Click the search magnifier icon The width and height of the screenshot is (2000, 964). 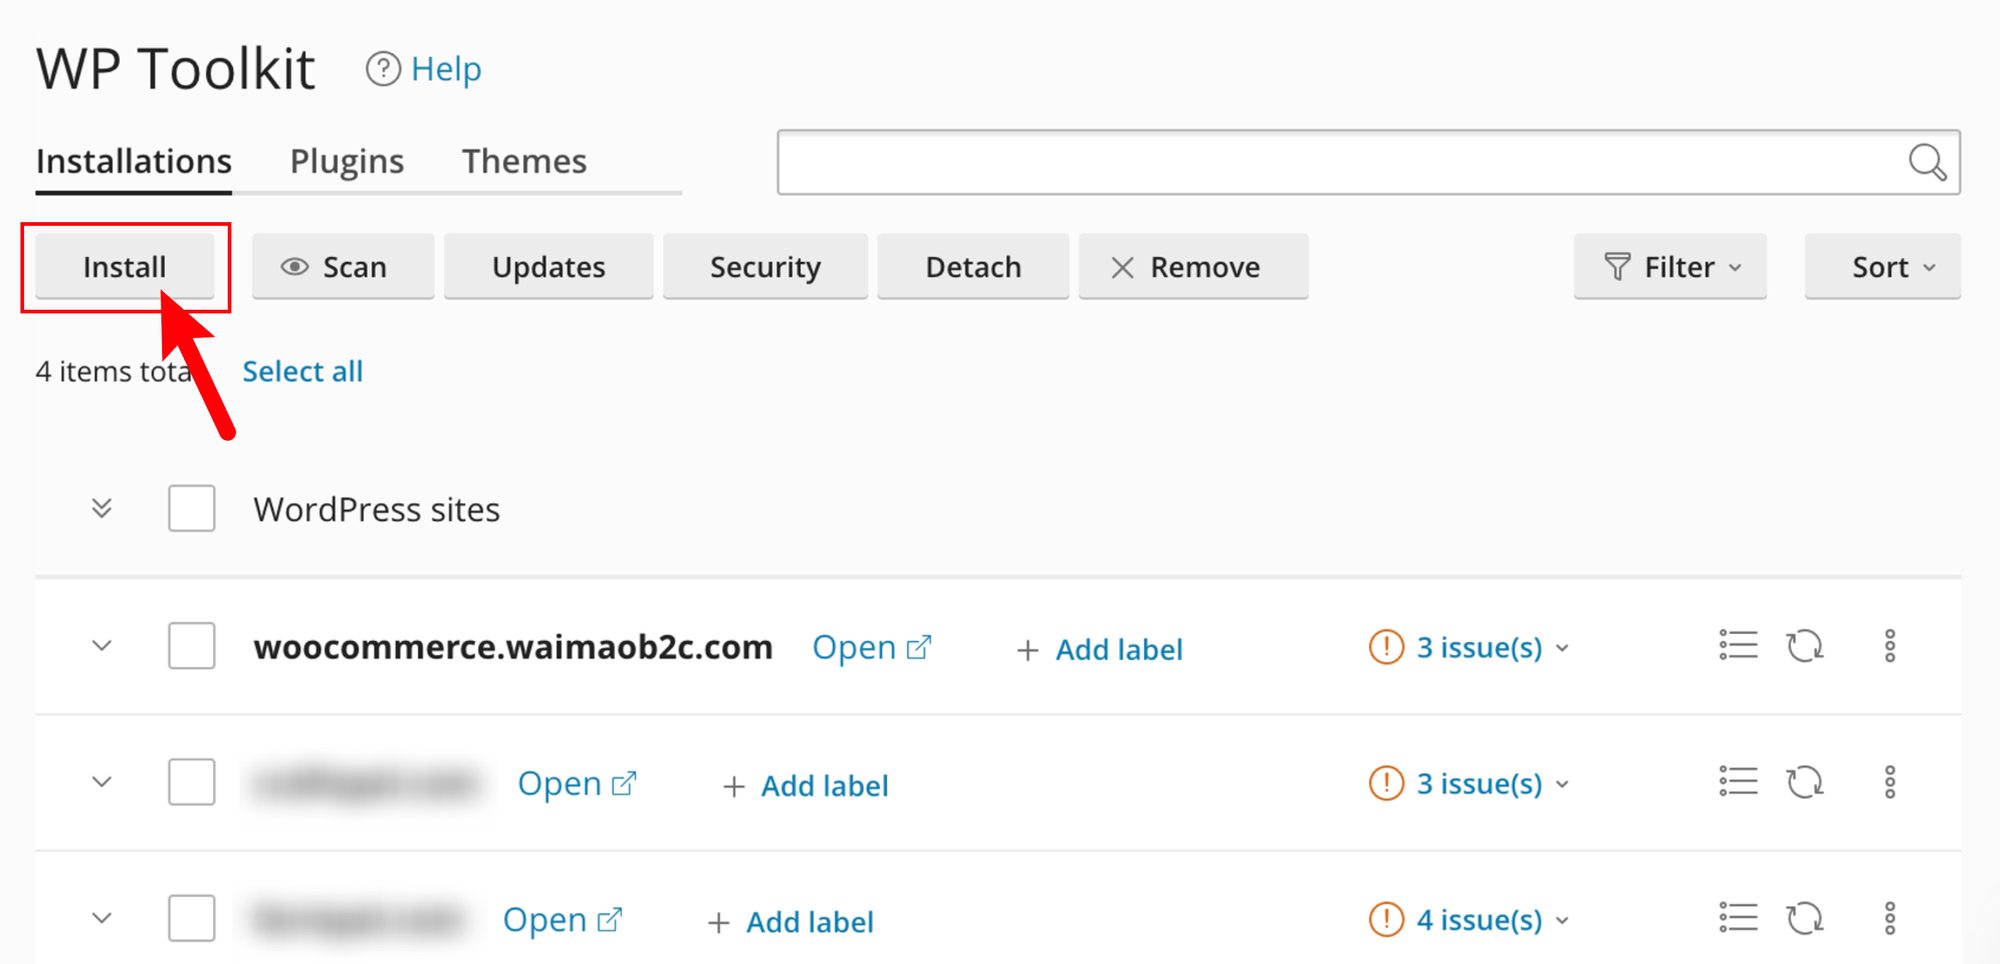coord(1926,162)
